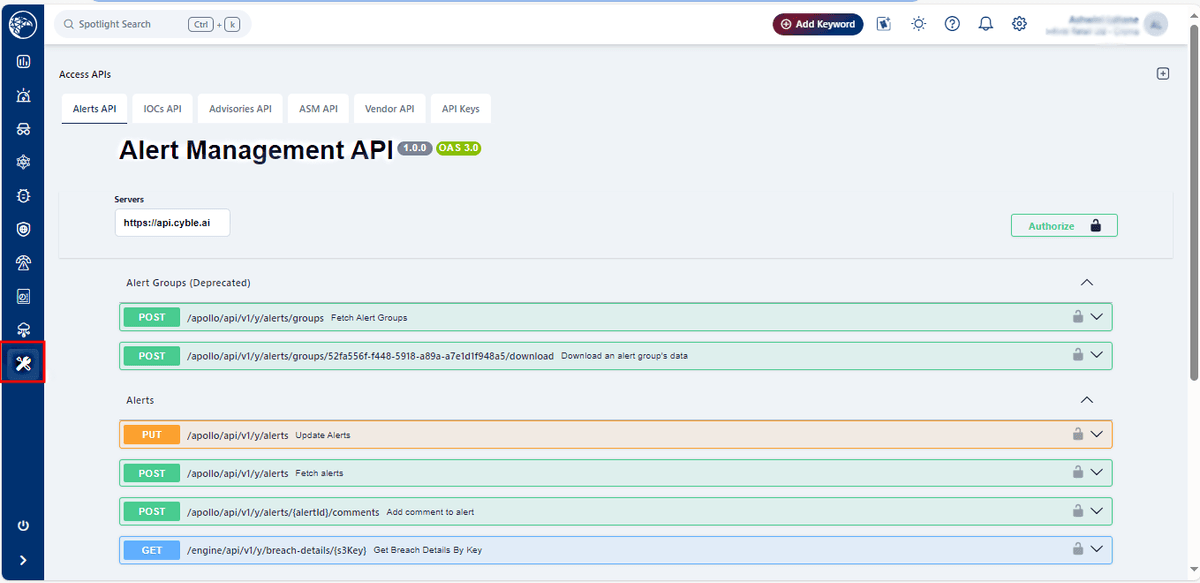Open the AI sparkle bookmark icon
This screenshot has width=1200, height=583.
coord(884,24)
